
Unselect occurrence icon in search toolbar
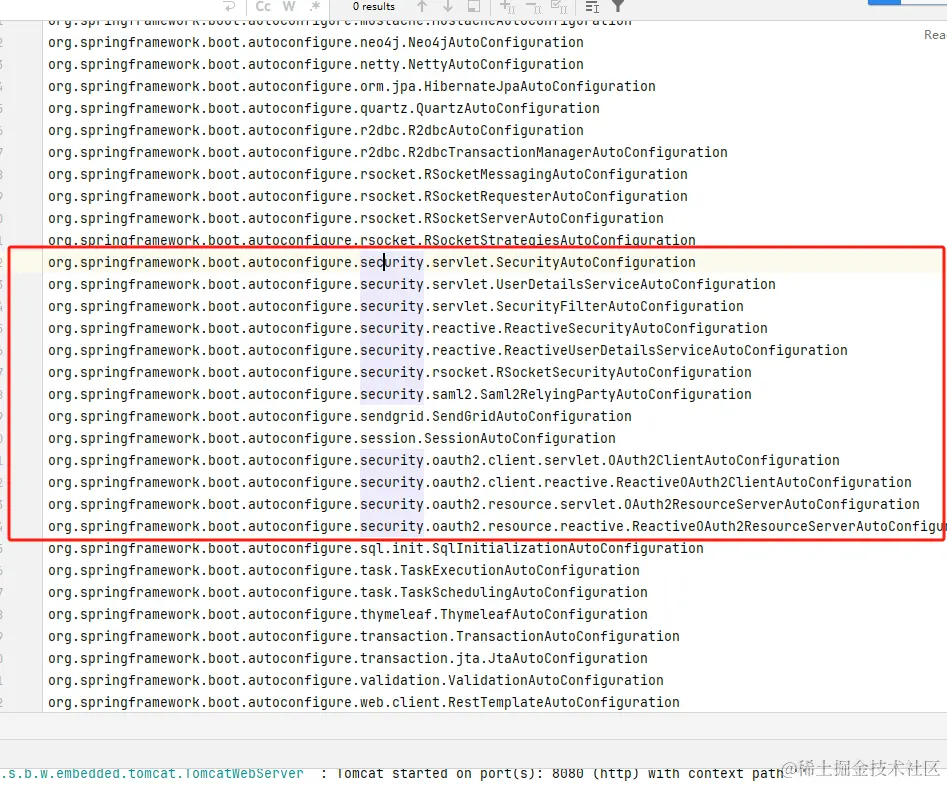tap(533, 7)
